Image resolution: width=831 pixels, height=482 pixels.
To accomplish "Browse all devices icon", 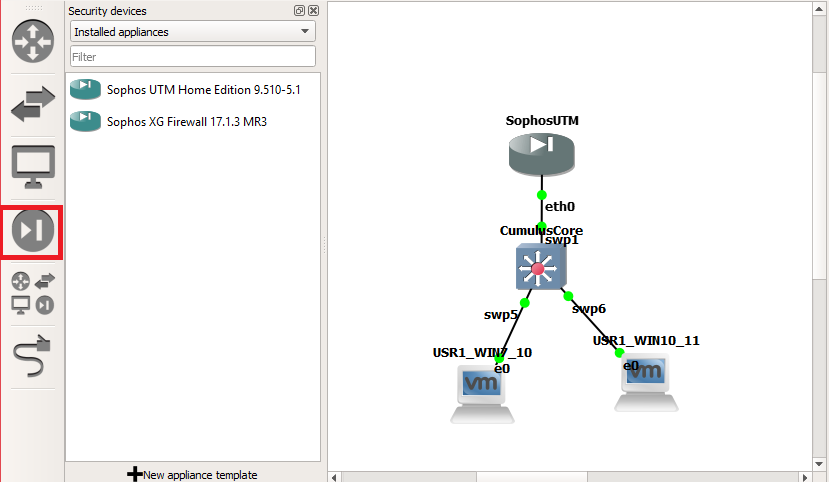I will pyautogui.click(x=32, y=293).
